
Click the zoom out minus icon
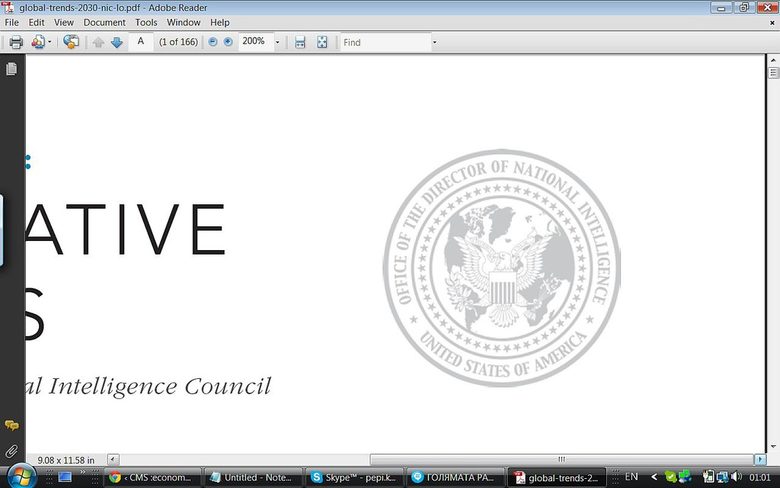click(213, 42)
